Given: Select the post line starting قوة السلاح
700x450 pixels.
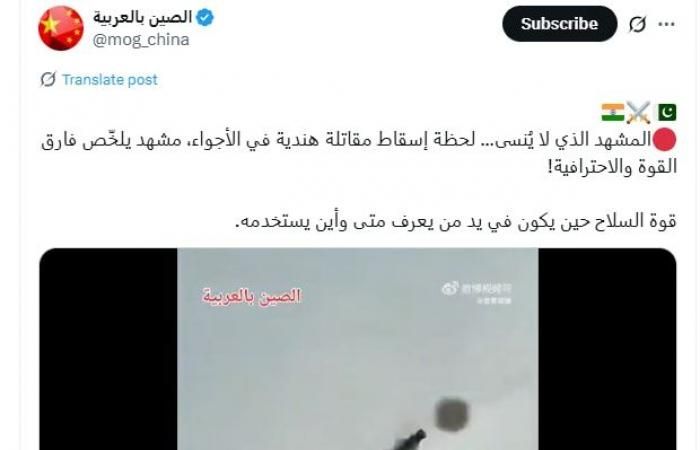Looking at the screenshot, I should (x=455, y=221).
